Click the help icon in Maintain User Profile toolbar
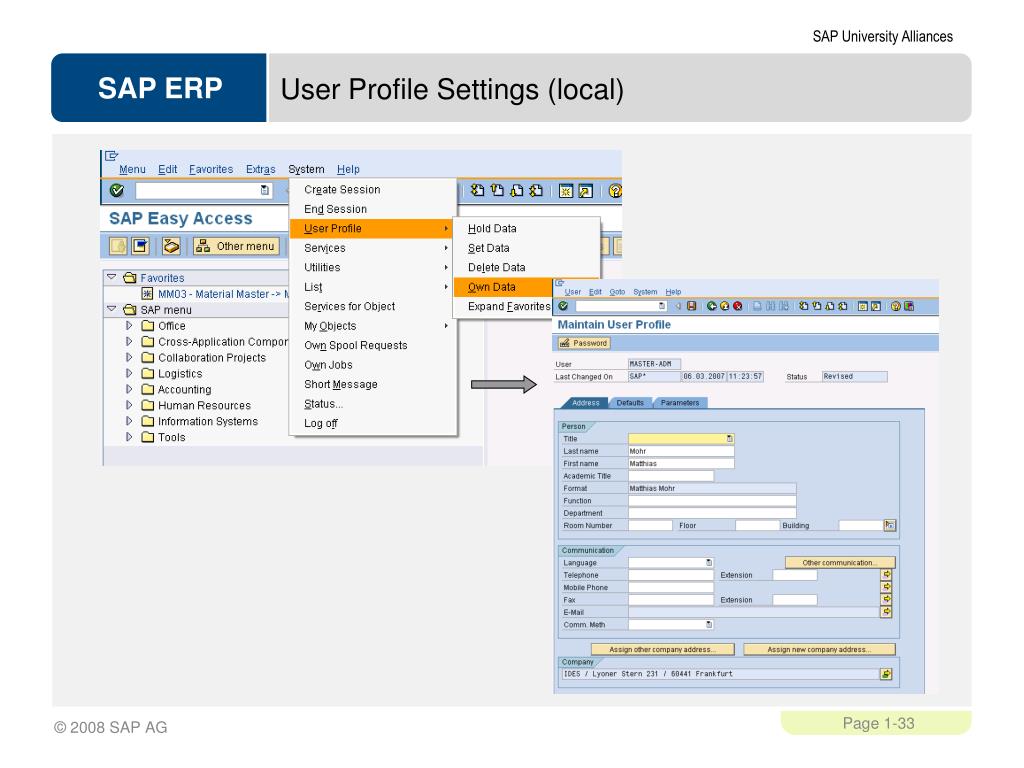The height and width of the screenshot is (768, 1024). click(x=896, y=306)
